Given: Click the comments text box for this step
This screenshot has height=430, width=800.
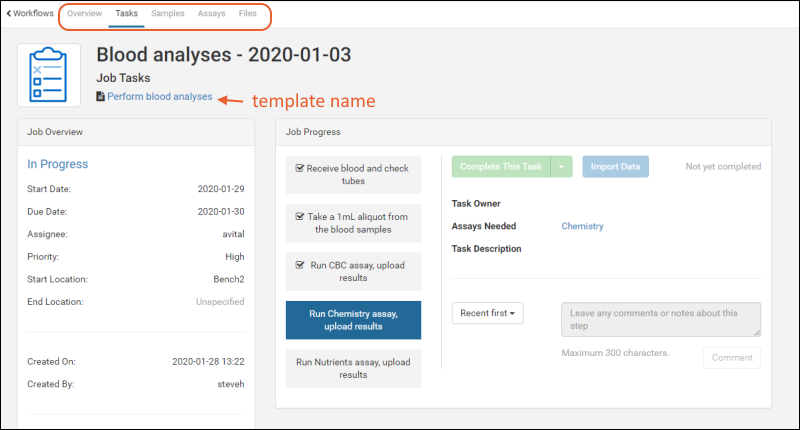Looking at the screenshot, I should pyautogui.click(x=660, y=319).
